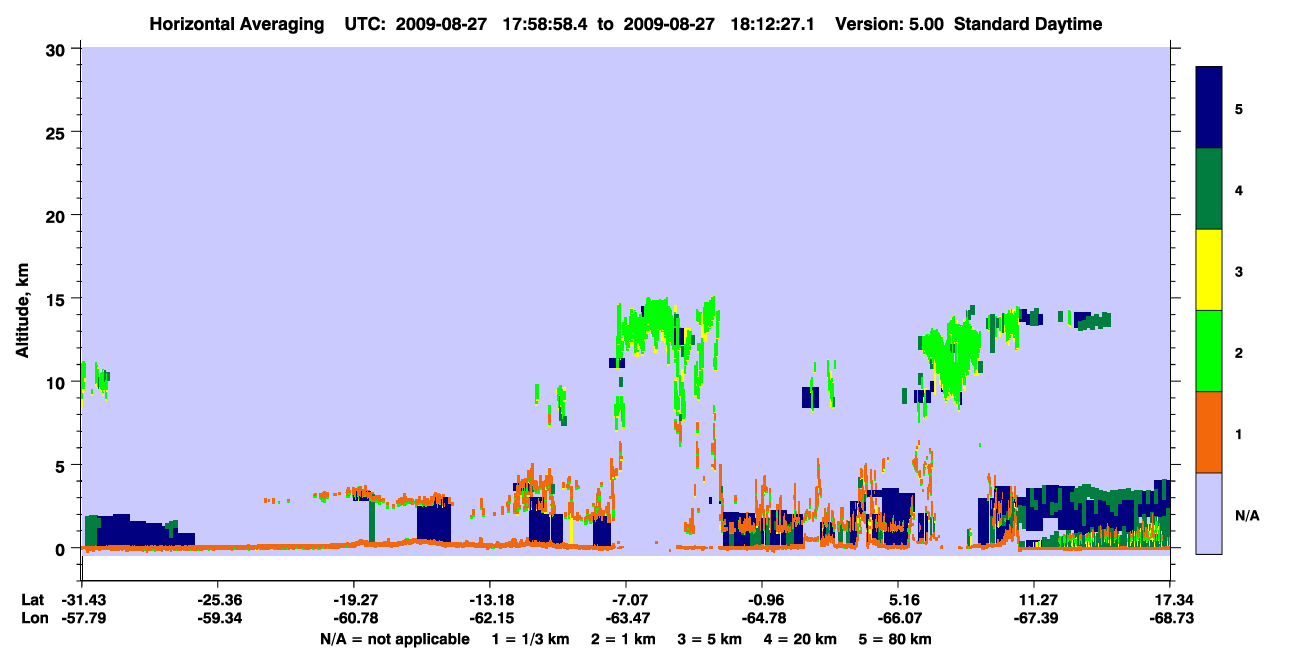Click latitude value 11.27
The height and width of the screenshot is (667, 1300).
click(x=1034, y=600)
